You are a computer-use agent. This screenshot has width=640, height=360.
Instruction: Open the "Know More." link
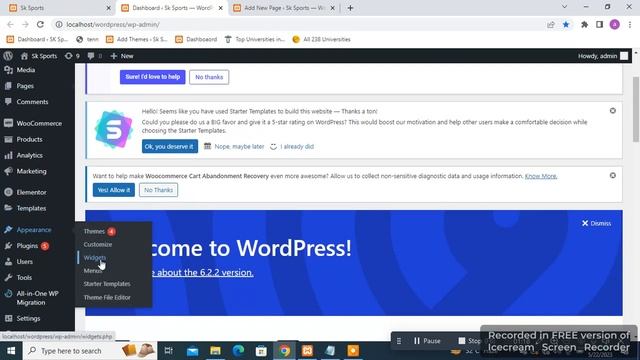[541, 176]
